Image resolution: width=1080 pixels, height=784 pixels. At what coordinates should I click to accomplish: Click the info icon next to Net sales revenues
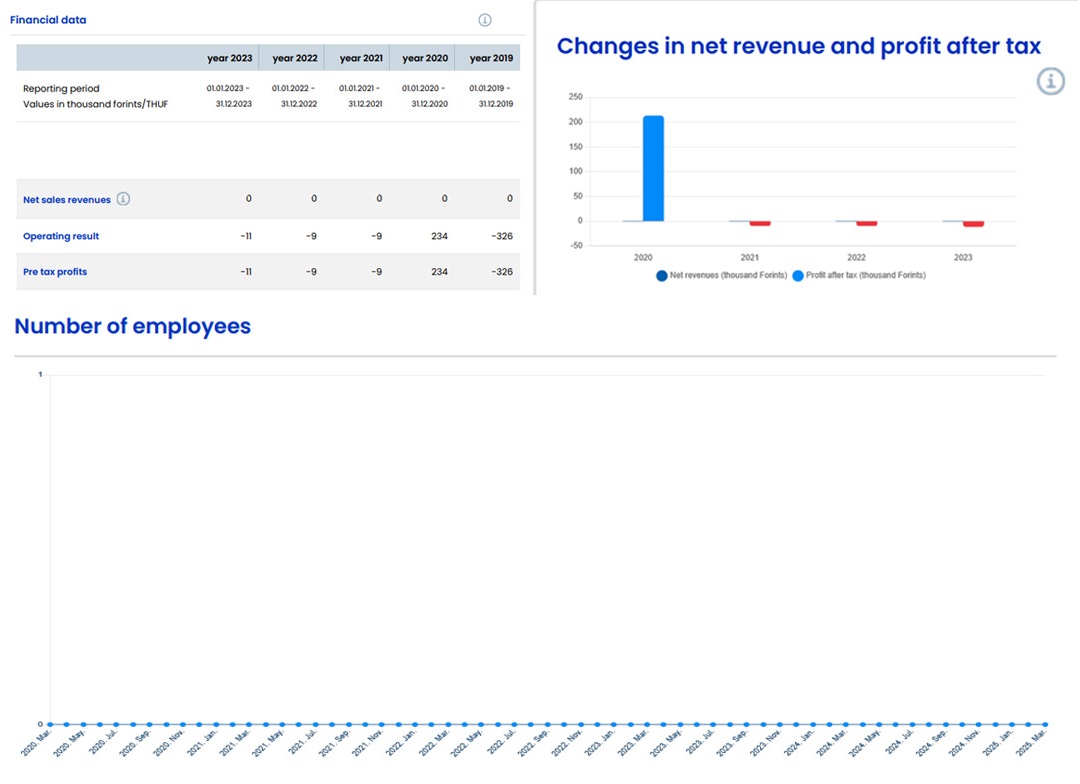(x=123, y=199)
